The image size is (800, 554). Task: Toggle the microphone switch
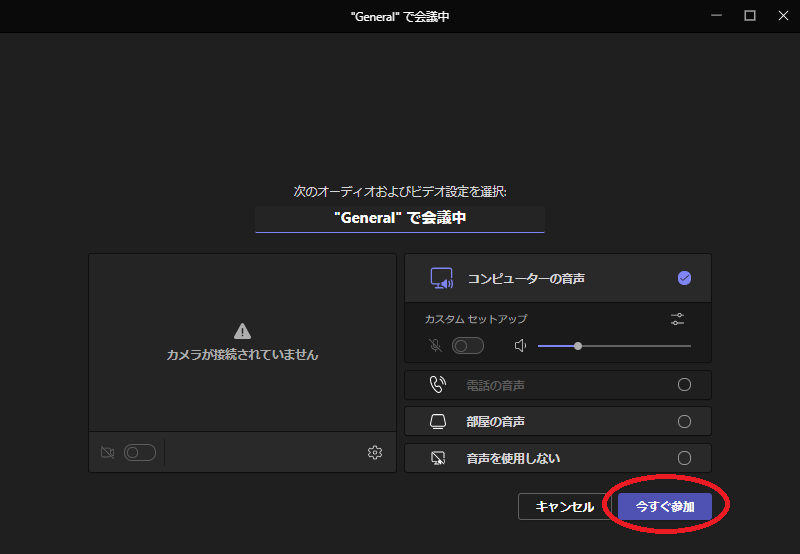468,346
